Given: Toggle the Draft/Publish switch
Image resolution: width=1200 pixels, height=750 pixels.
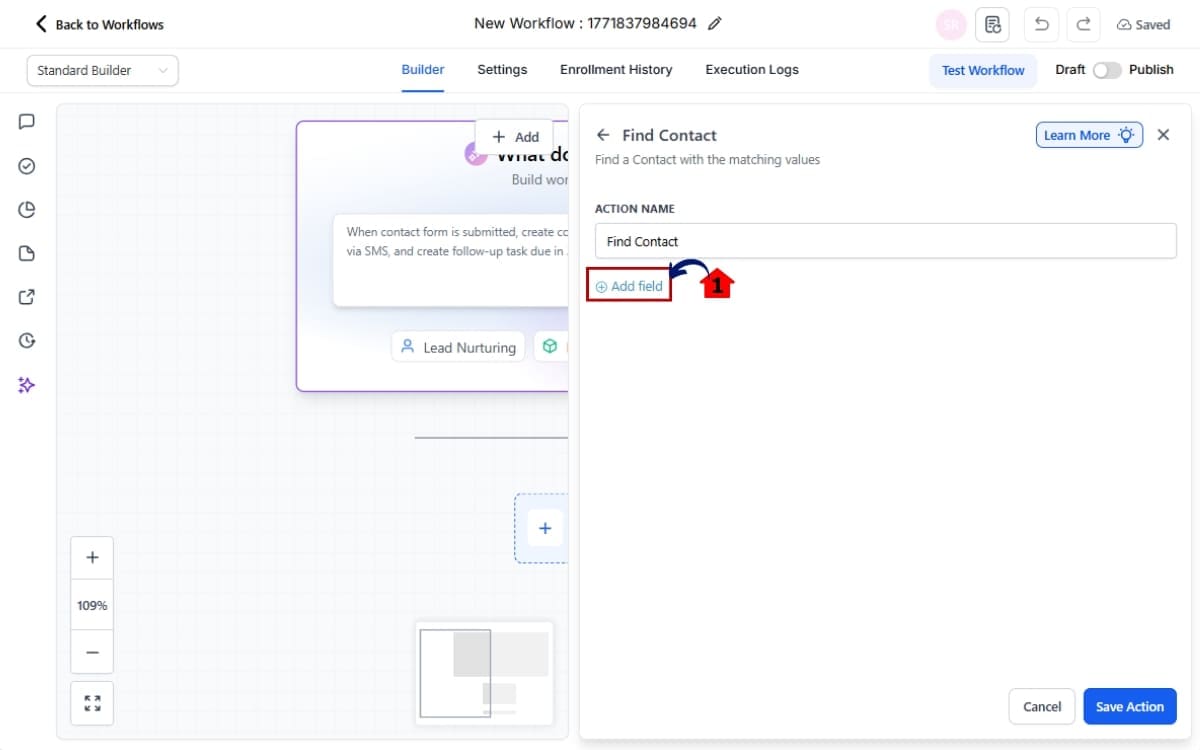Looking at the screenshot, I should click(x=1106, y=70).
